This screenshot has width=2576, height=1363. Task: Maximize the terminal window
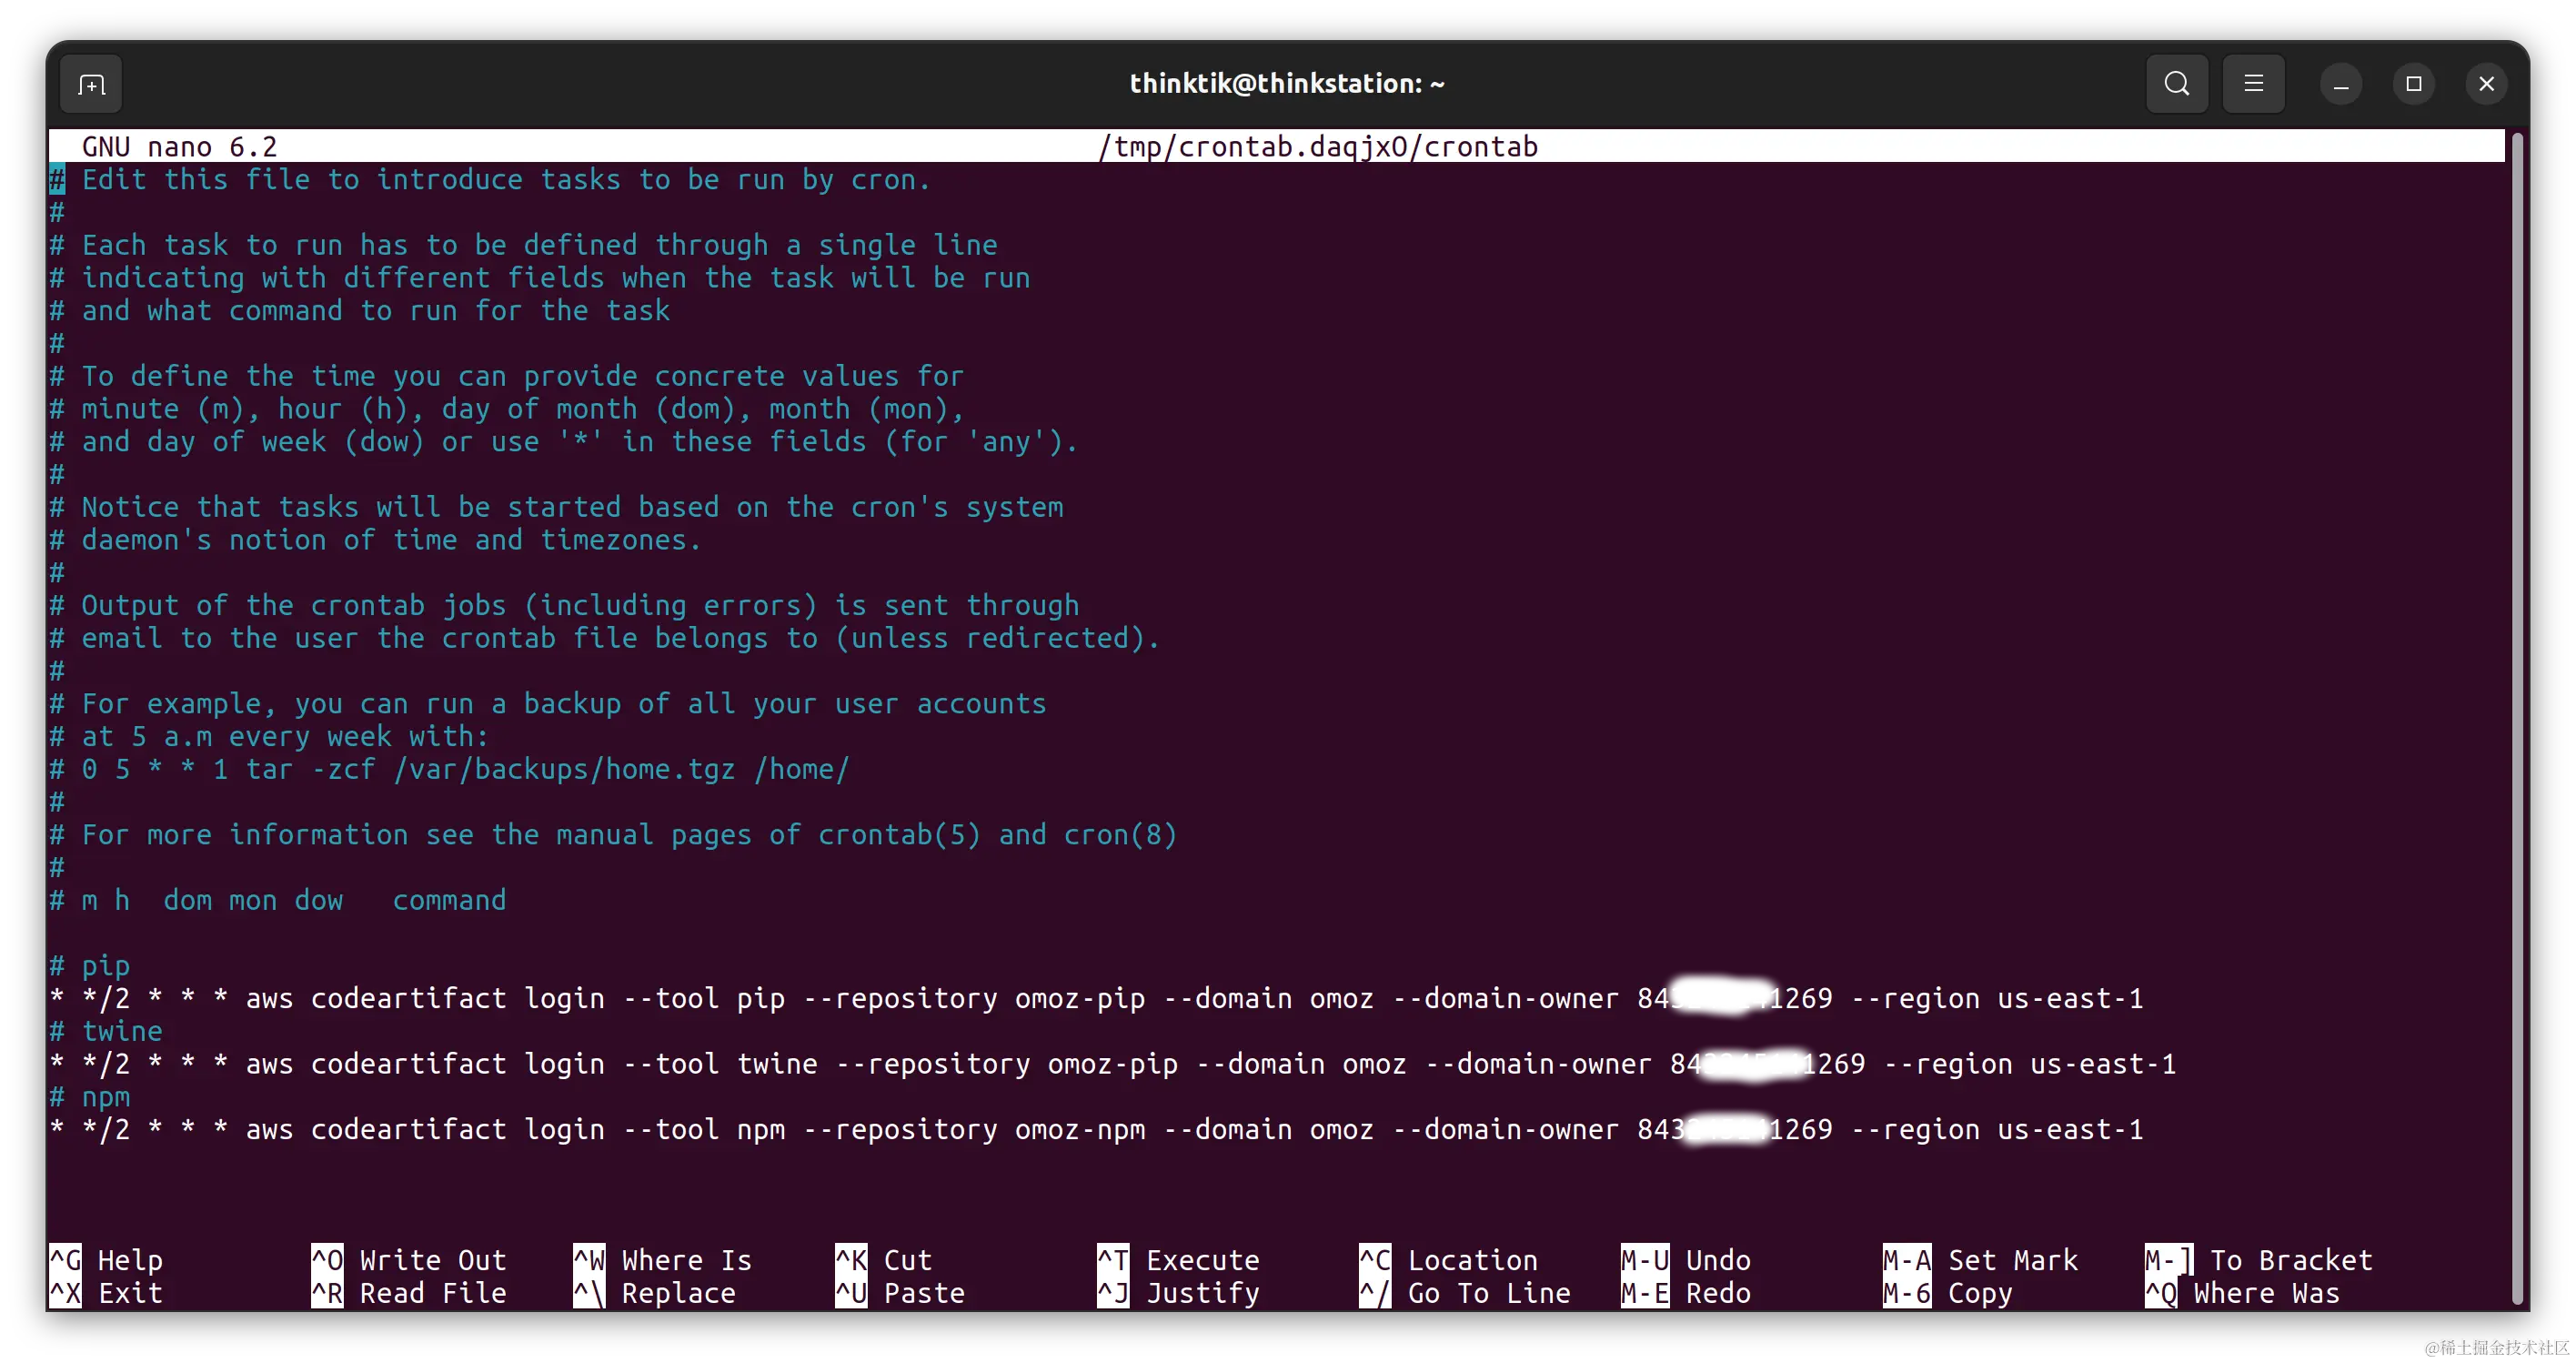pos(2413,84)
